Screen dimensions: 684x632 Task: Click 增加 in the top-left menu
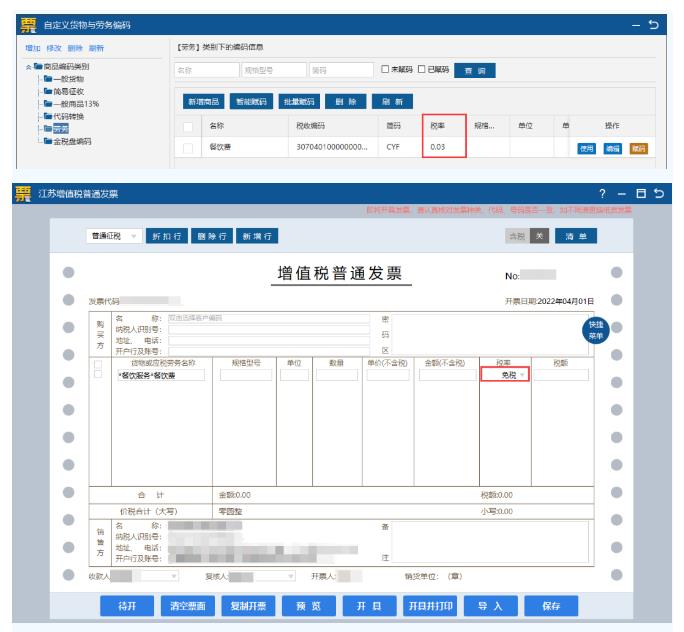click(33, 48)
